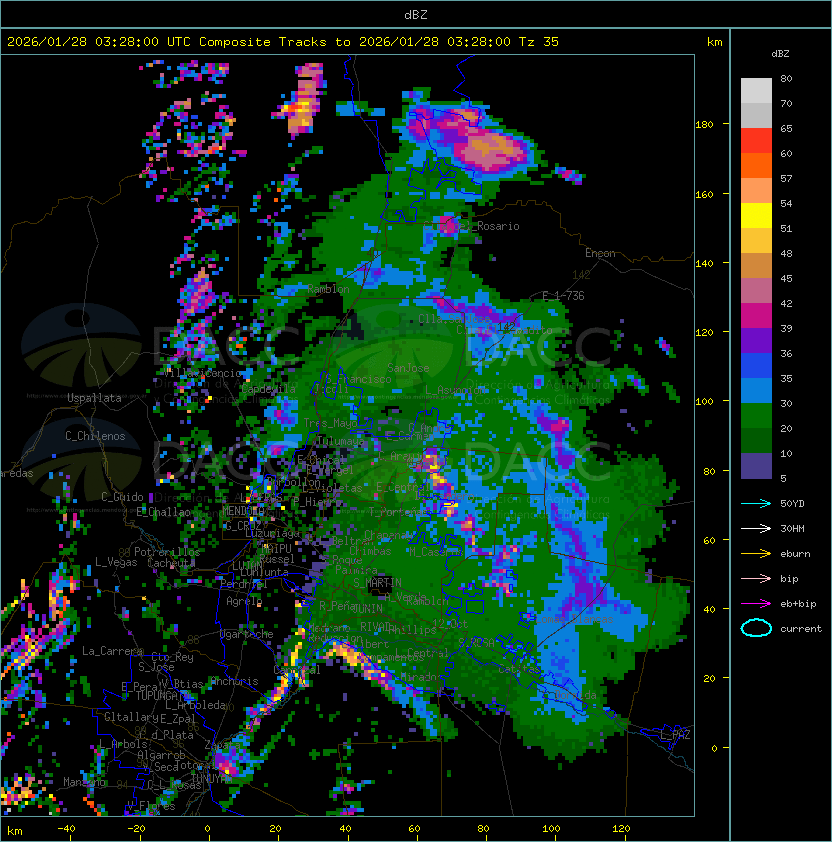Image resolution: width=832 pixels, height=842 pixels.
Task: Click the 'C_Guido' map label
Action: click(x=122, y=497)
